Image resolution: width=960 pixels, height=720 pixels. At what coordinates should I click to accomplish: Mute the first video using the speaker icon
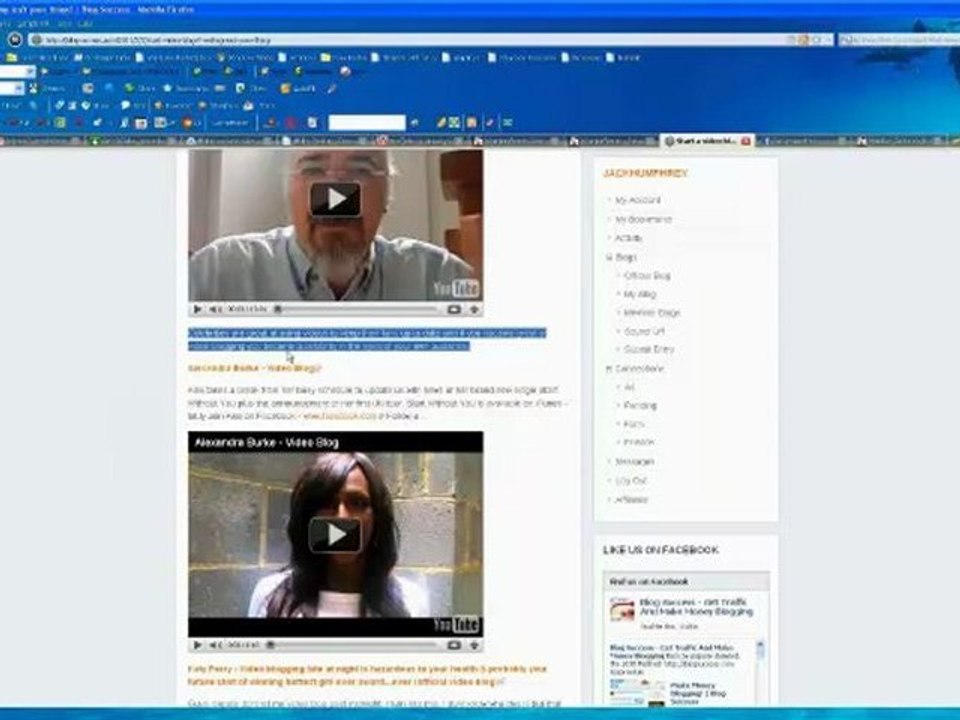(216, 309)
